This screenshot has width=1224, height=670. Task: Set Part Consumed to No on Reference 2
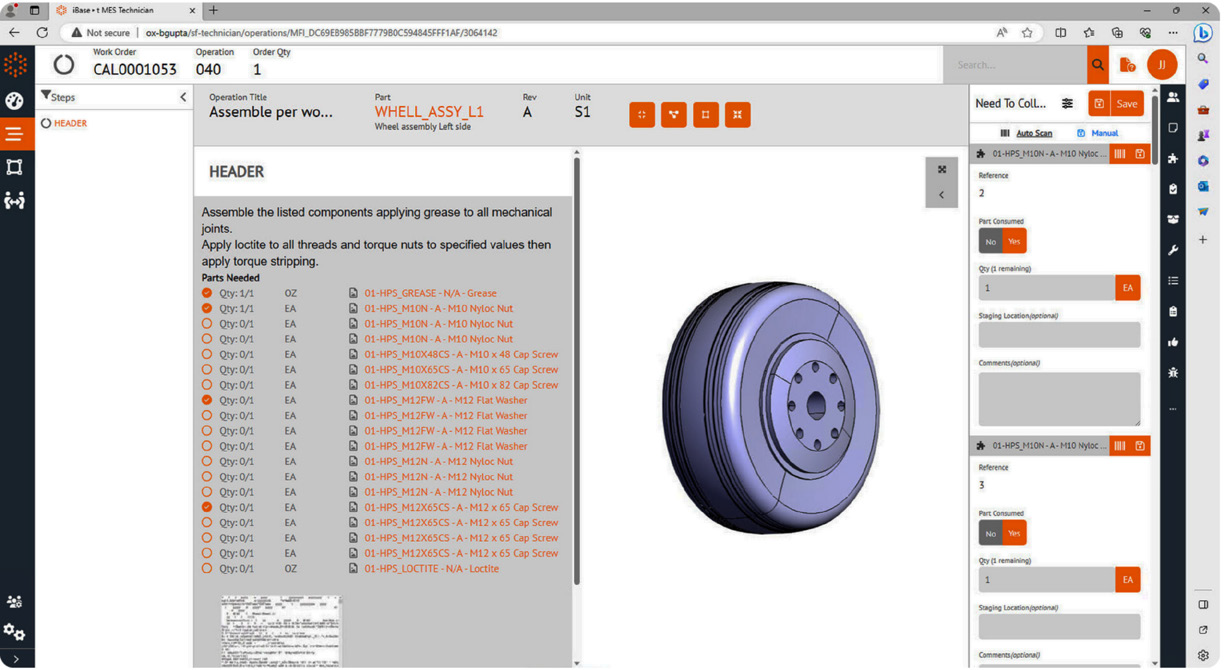[x=990, y=241]
